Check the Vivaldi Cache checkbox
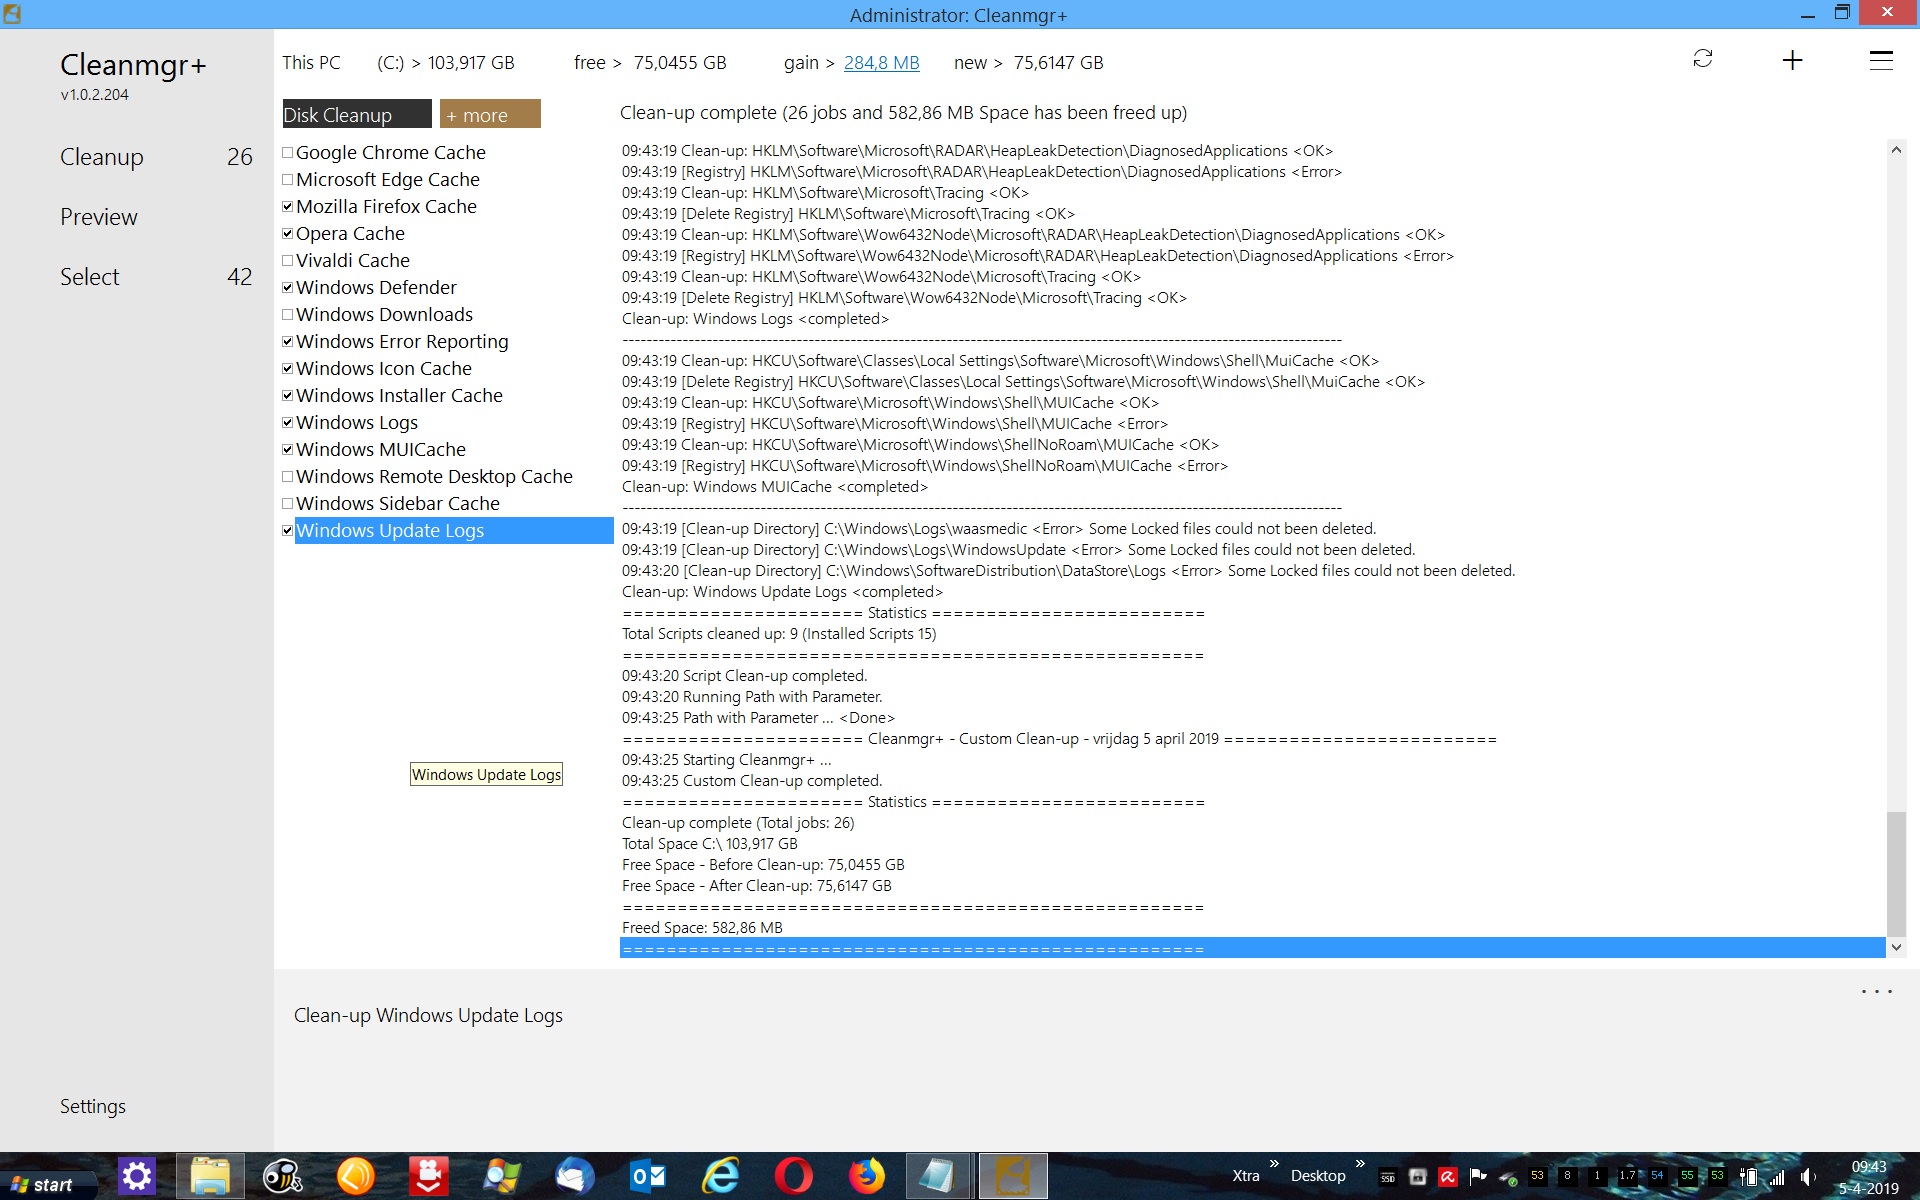Screen dimensions: 1920x1200 (x=287, y=260)
